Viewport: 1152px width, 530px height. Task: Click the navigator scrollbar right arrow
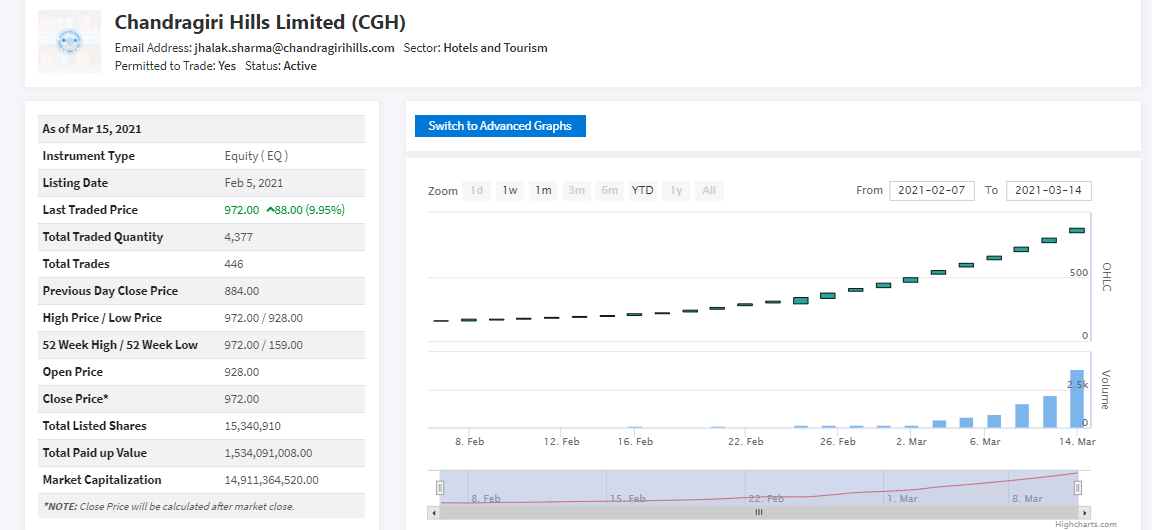[x=1086, y=512]
